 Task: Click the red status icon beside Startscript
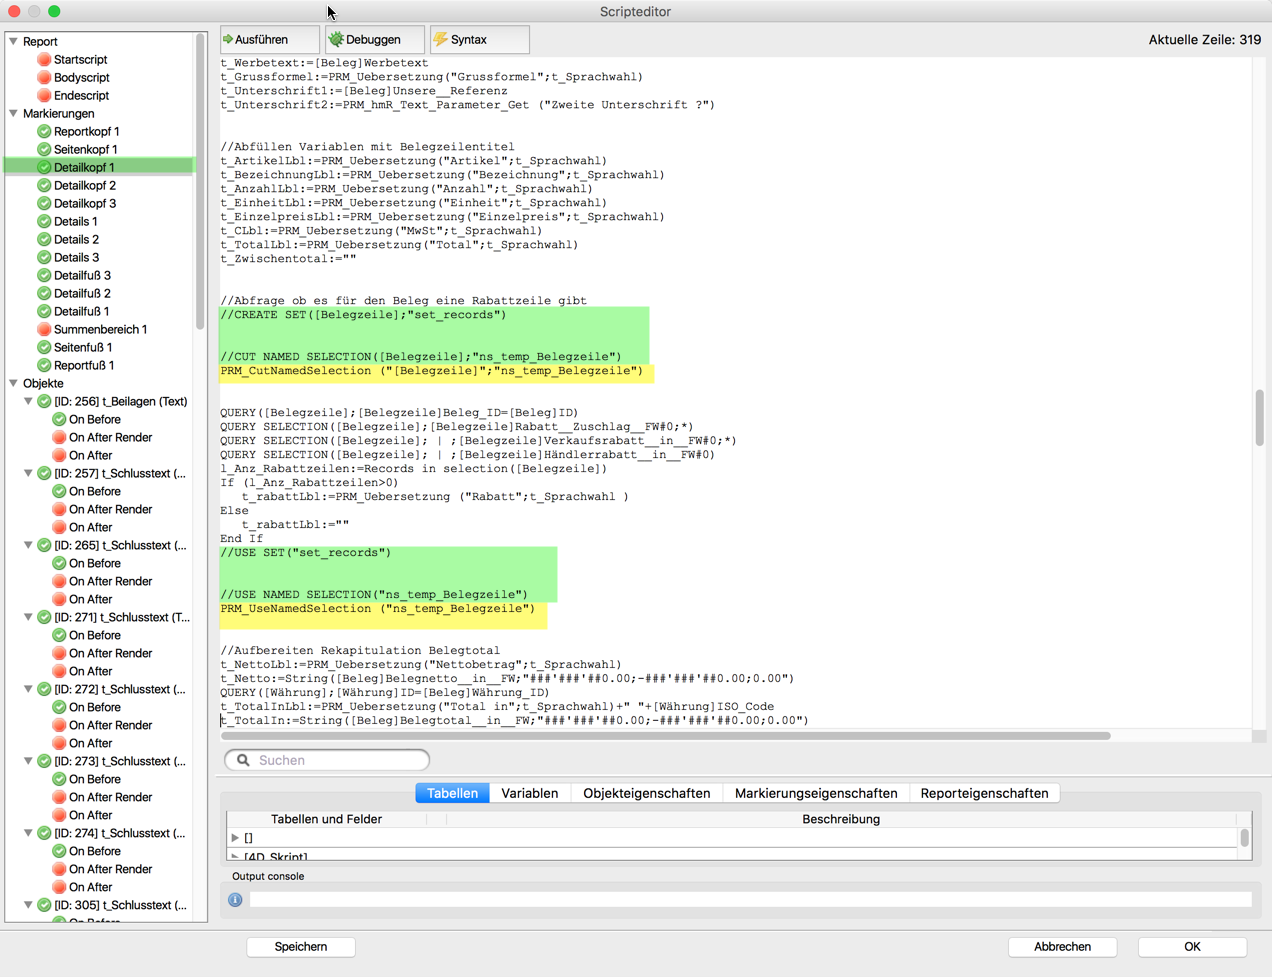44,60
